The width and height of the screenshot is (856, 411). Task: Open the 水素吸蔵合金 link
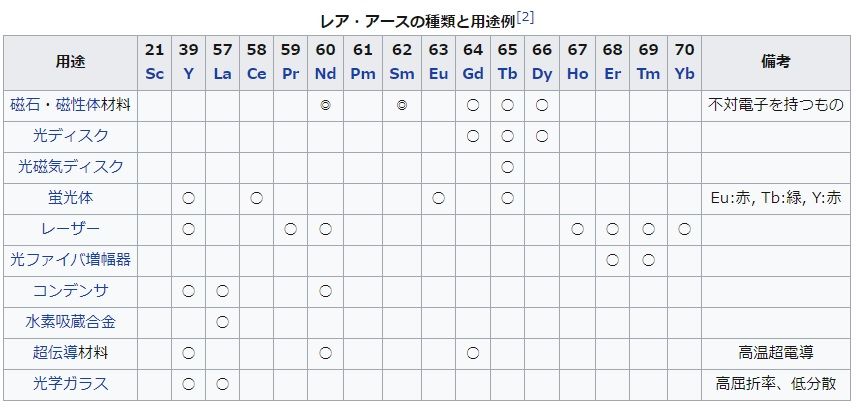(70, 322)
